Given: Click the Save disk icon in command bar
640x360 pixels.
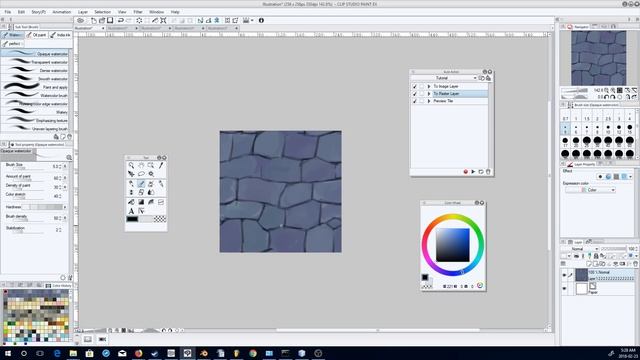Looking at the screenshot, I should tap(110, 20).
